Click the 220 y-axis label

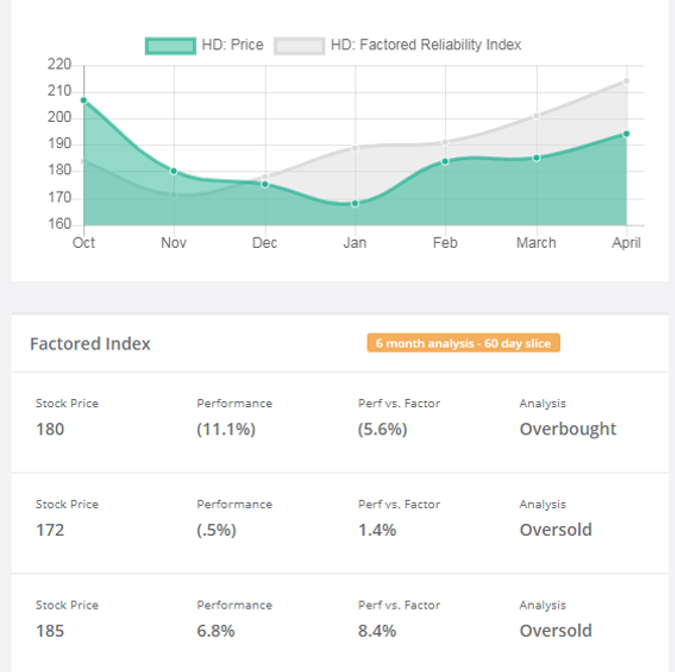59,65
